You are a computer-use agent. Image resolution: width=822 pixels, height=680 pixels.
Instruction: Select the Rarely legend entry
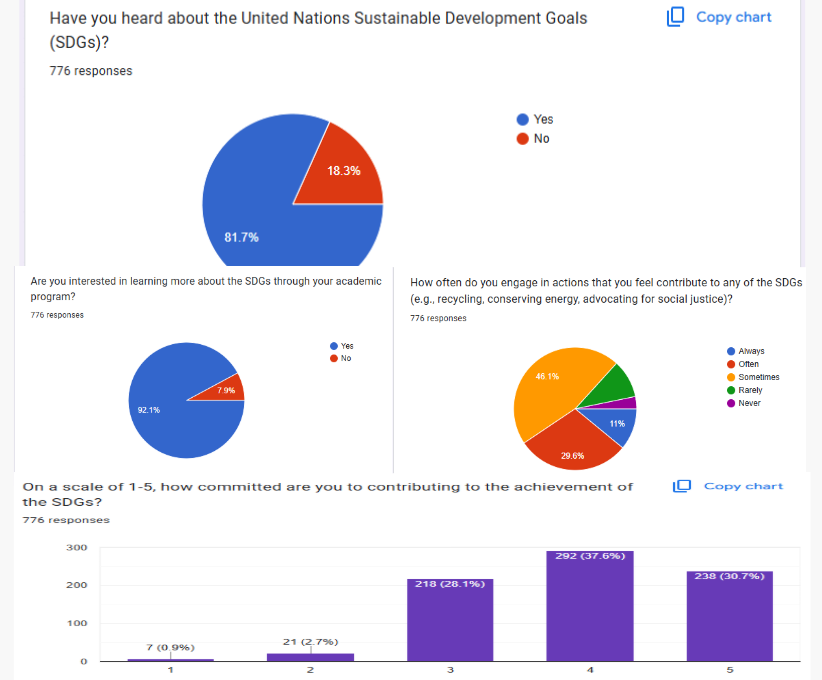point(749,390)
